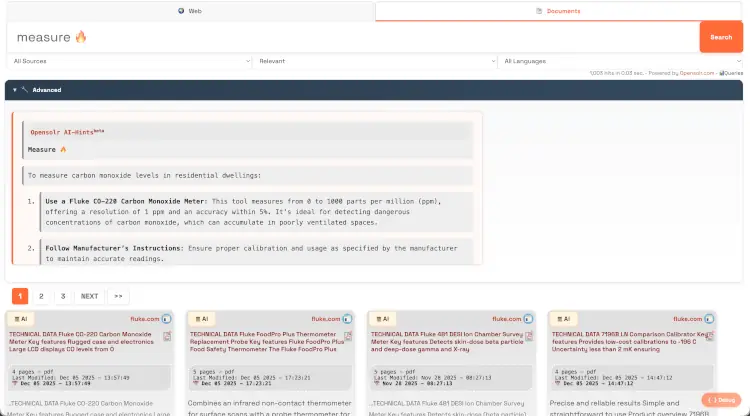Click blue circle icon on FoodPro Plus card
The height and width of the screenshot is (416, 750).
coord(347,319)
